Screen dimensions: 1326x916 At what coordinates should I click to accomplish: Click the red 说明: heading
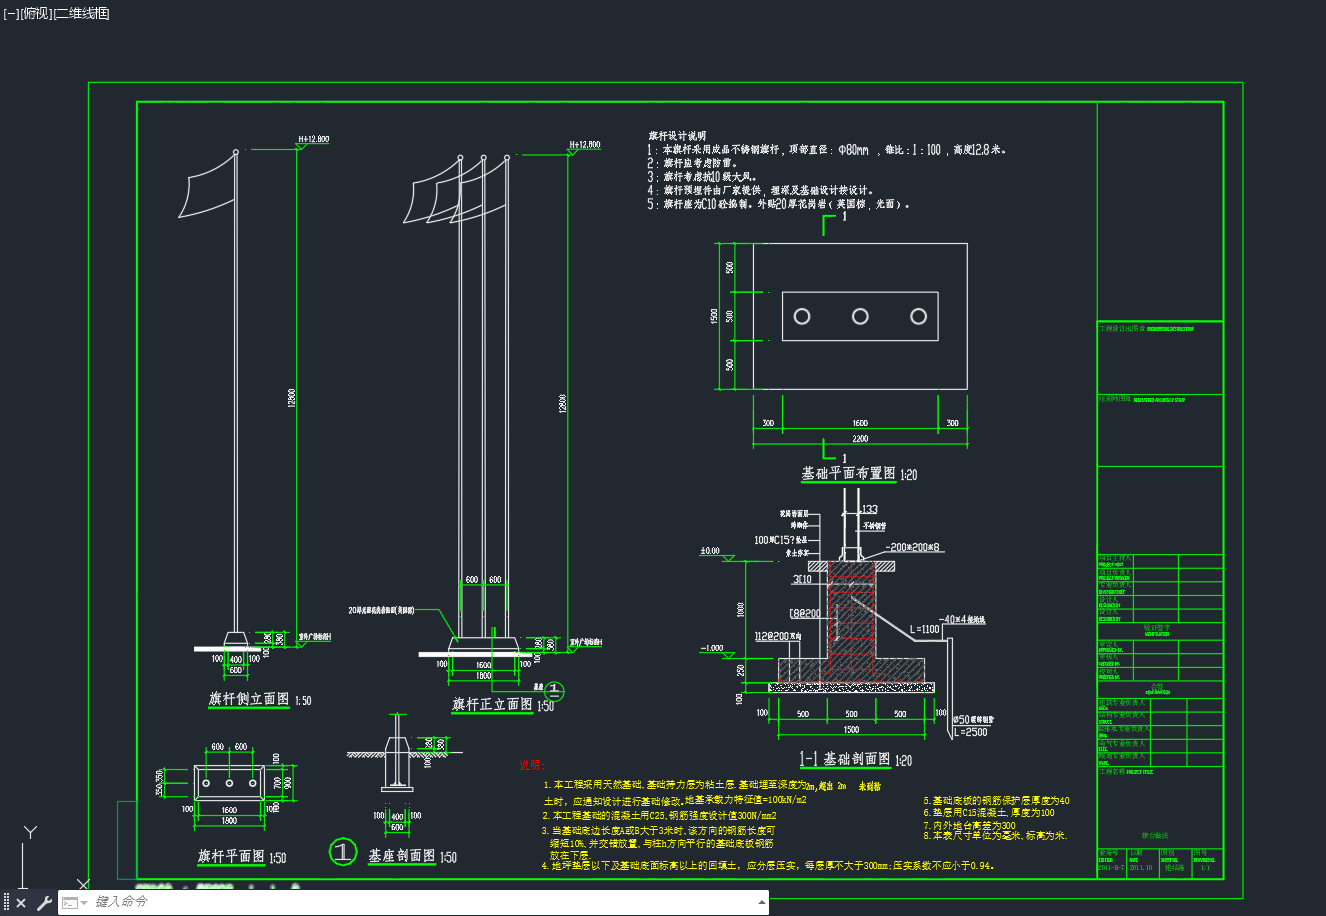(533, 765)
